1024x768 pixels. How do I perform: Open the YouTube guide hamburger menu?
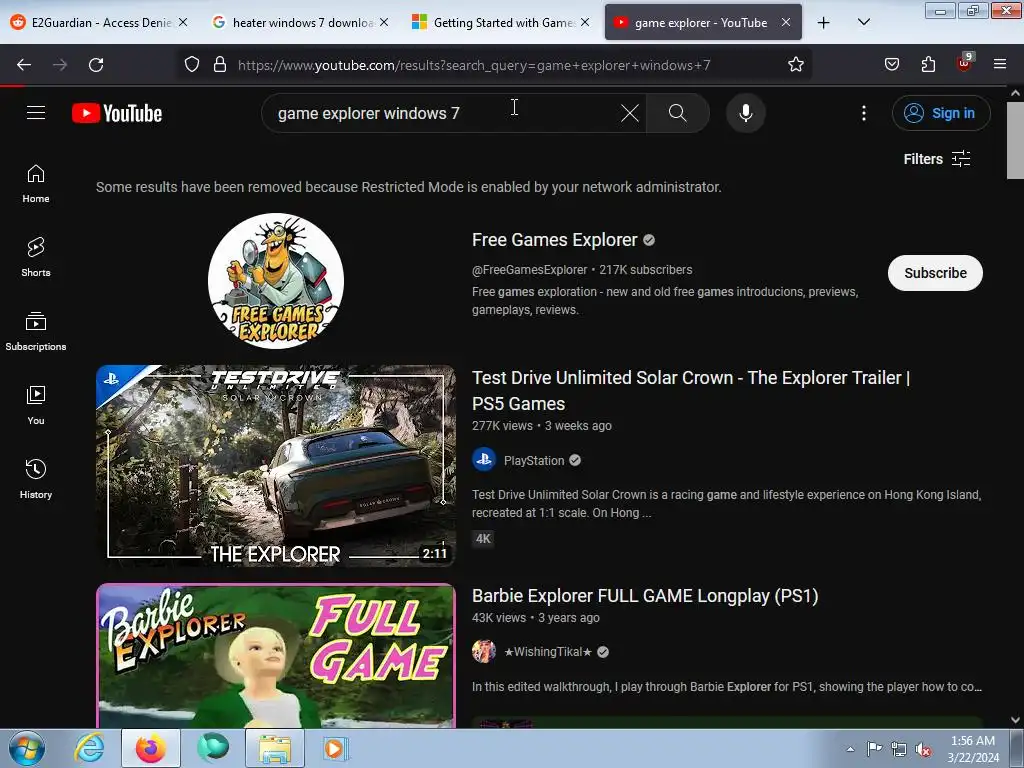[36, 113]
